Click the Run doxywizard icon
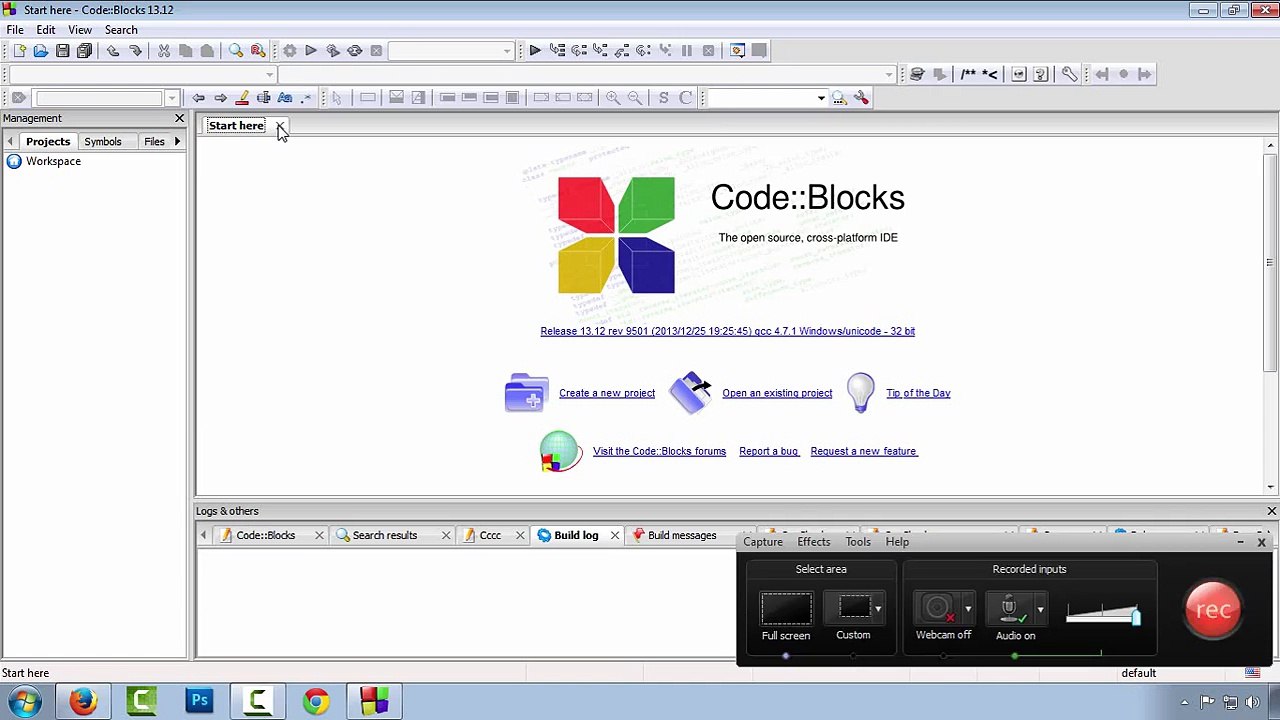Screen dimensions: 1280x720 tap(917, 74)
